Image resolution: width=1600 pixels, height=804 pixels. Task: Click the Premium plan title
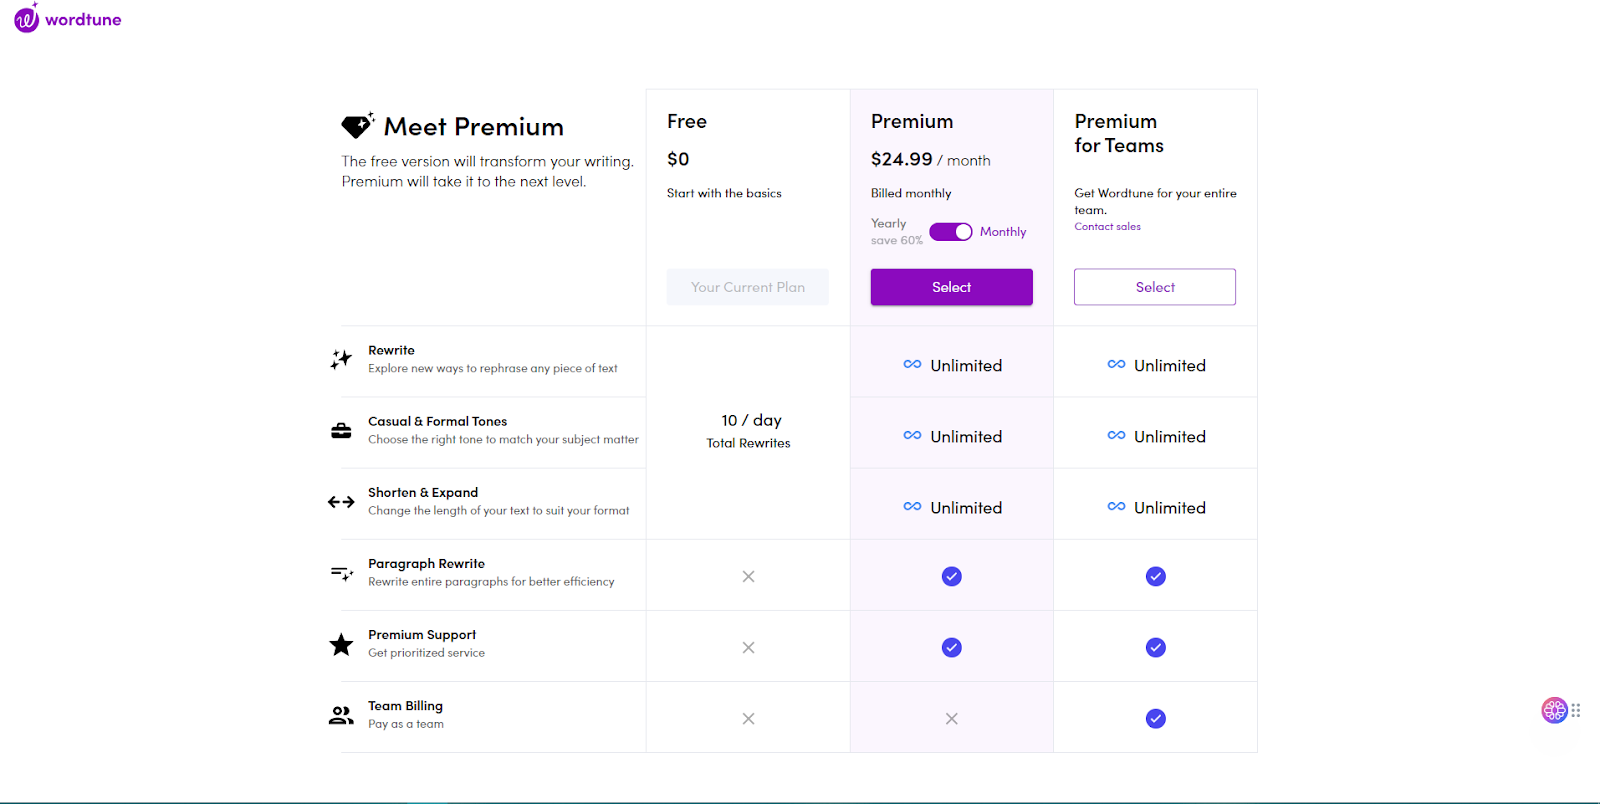pyautogui.click(x=912, y=121)
